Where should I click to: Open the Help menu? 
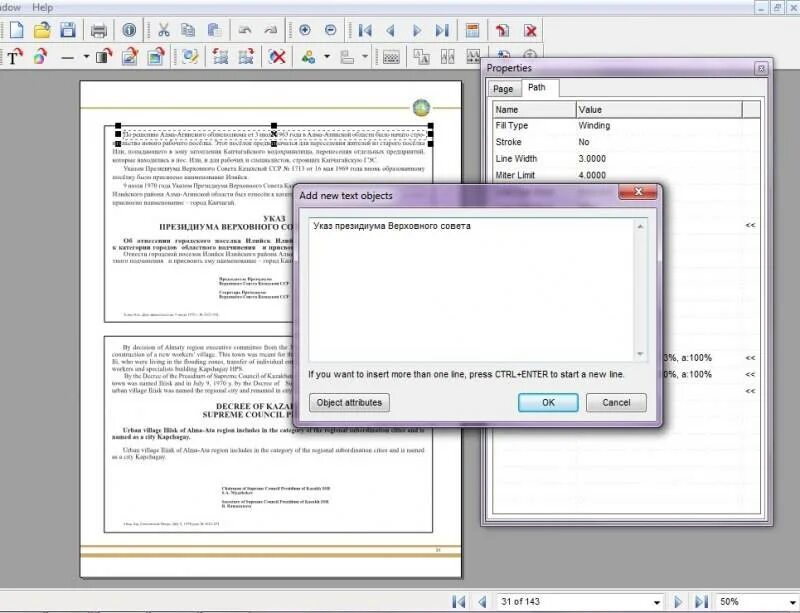click(x=42, y=8)
